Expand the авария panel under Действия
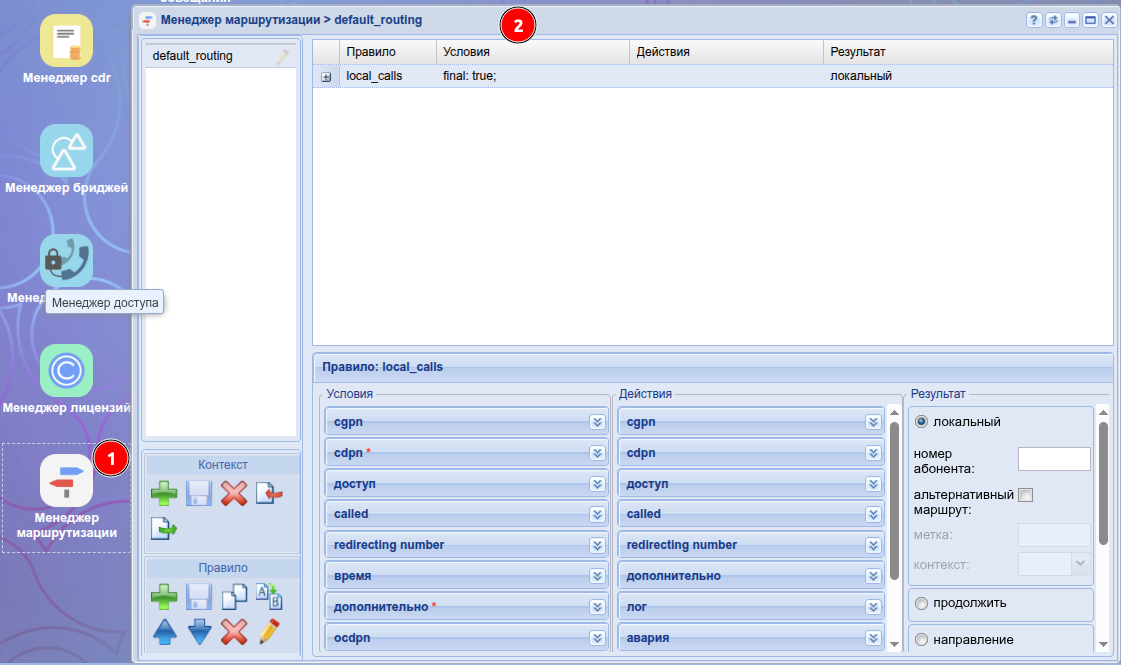The width and height of the screenshot is (1121, 665). click(873, 638)
